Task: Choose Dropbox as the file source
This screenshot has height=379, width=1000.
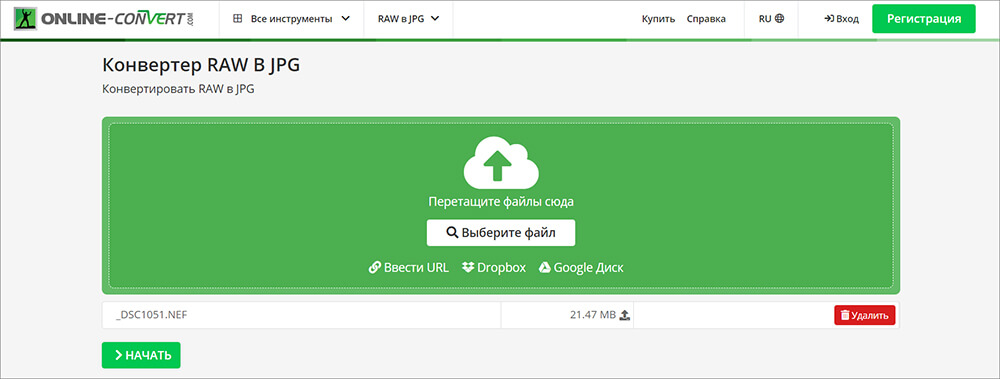Action: pos(494,267)
